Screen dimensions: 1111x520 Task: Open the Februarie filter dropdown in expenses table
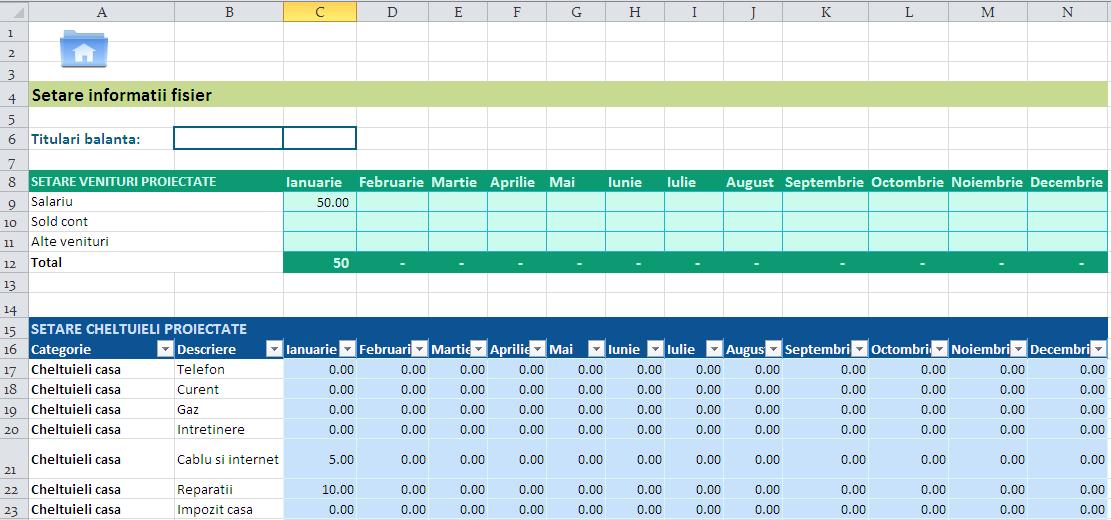420,349
